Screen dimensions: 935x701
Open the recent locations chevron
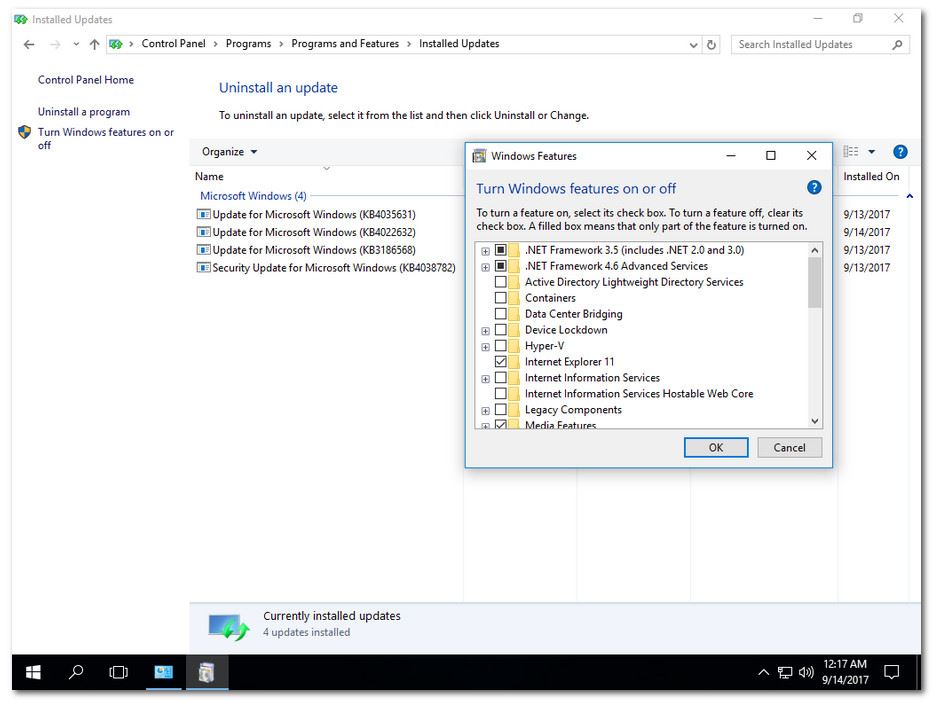coord(76,44)
